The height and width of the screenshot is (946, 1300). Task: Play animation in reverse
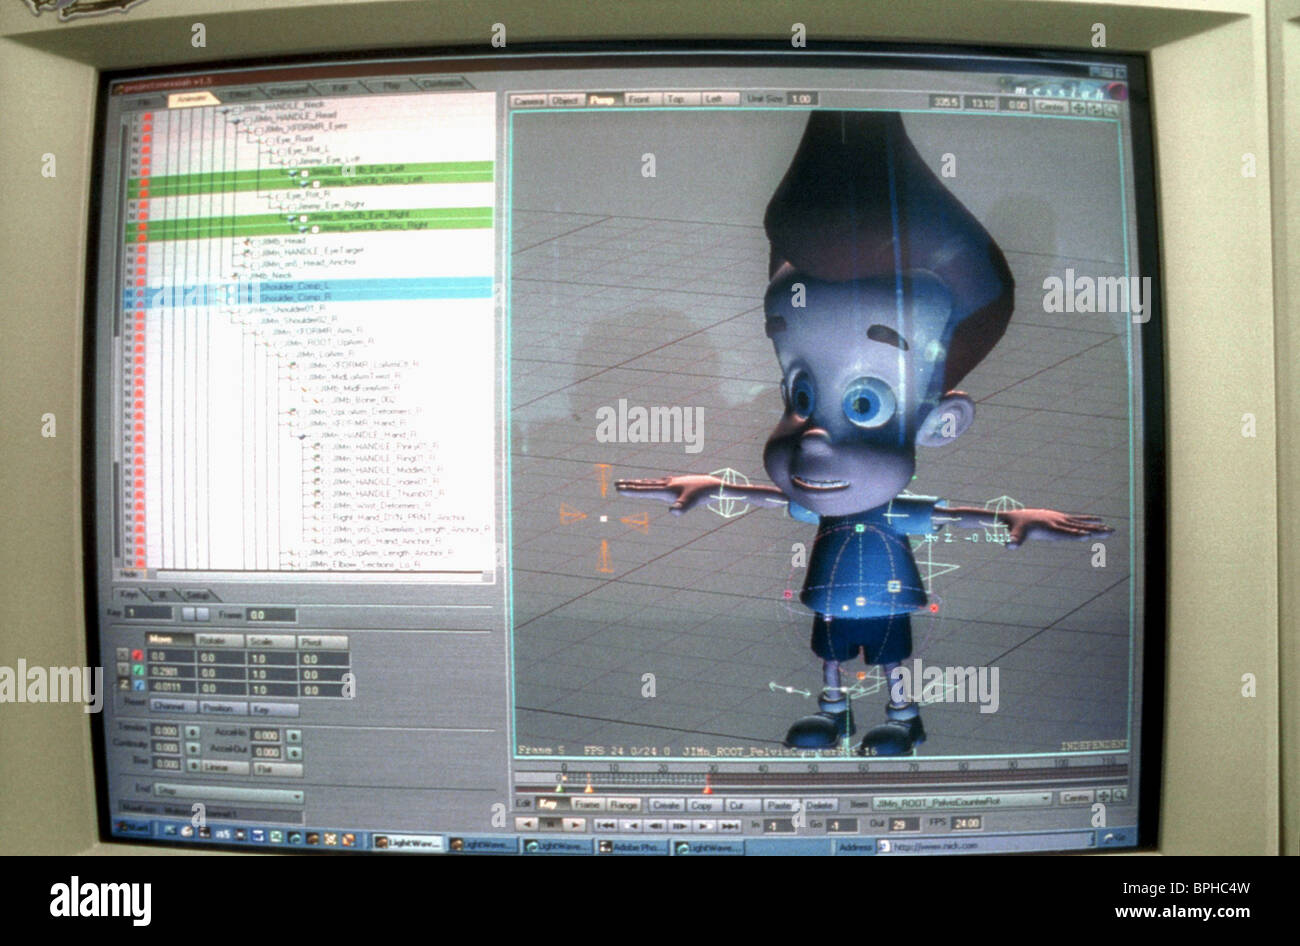click(x=525, y=824)
